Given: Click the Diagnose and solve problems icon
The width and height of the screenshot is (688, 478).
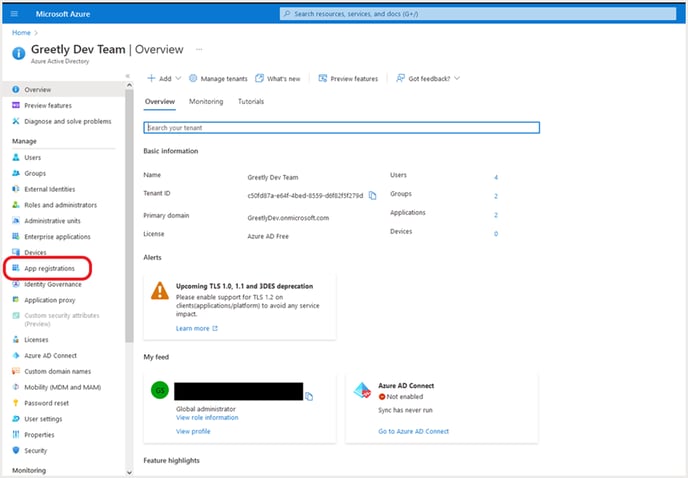Looking at the screenshot, I should [16, 121].
